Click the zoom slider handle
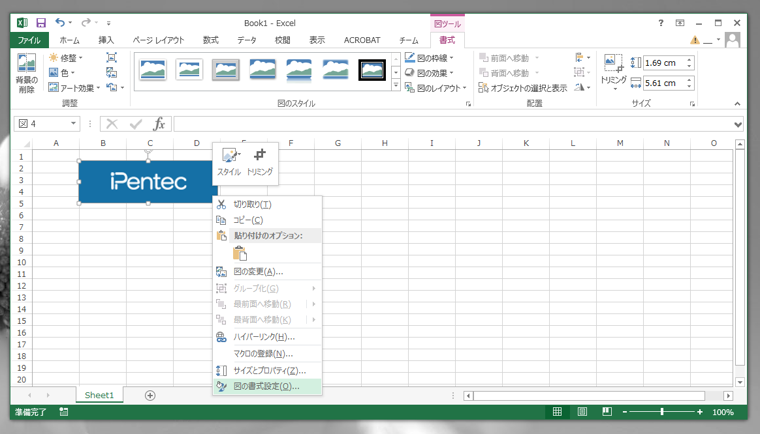The width and height of the screenshot is (760, 434). (662, 412)
